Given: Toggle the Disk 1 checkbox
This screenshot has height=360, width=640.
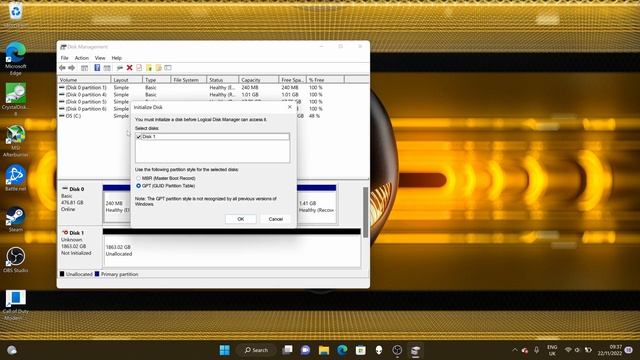Looking at the screenshot, I should click(x=139, y=137).
